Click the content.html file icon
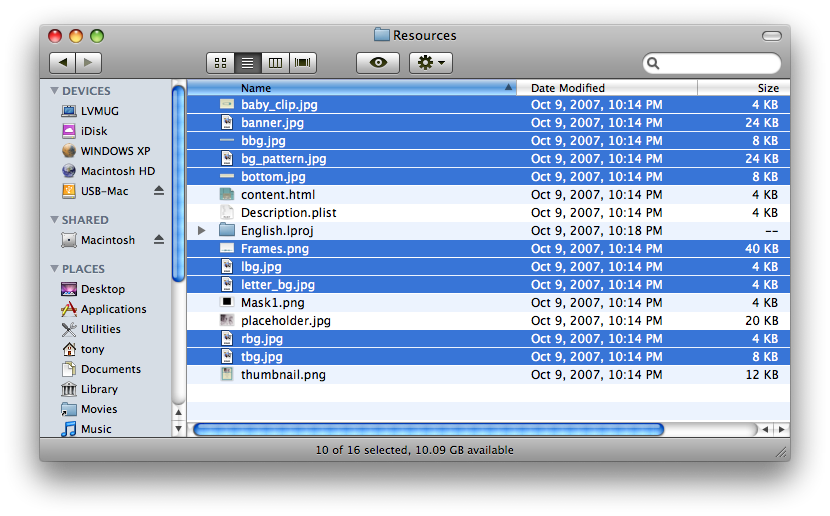The image size is (830, 516). (227, 194)
